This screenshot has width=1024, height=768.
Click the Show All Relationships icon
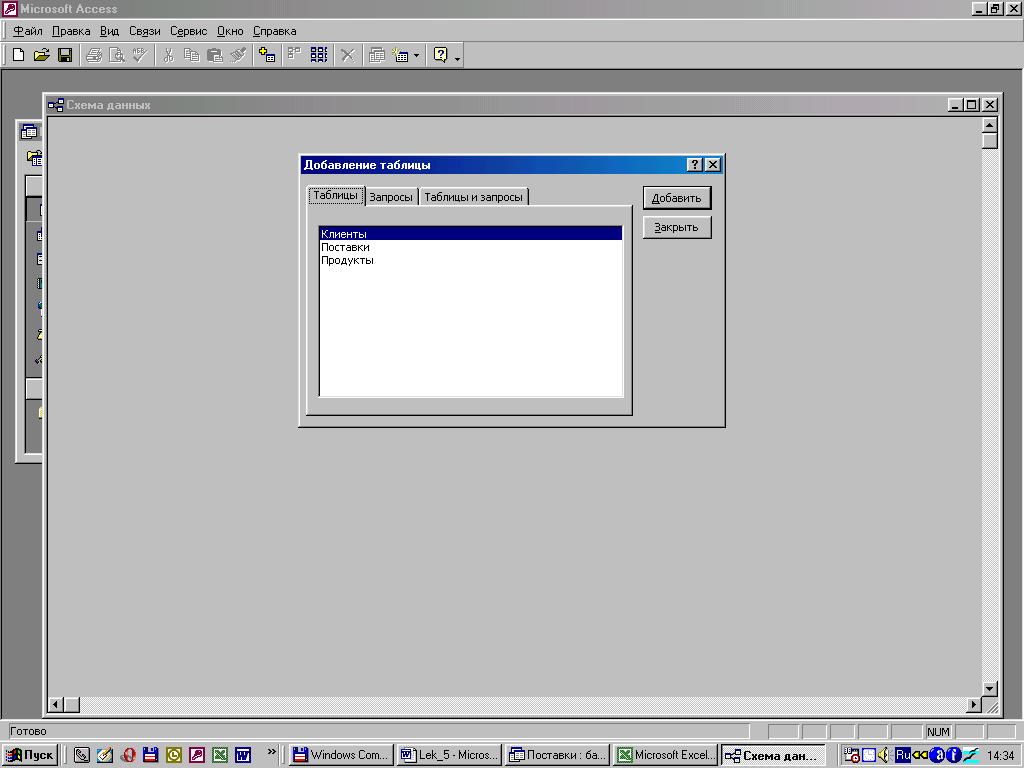319,56
